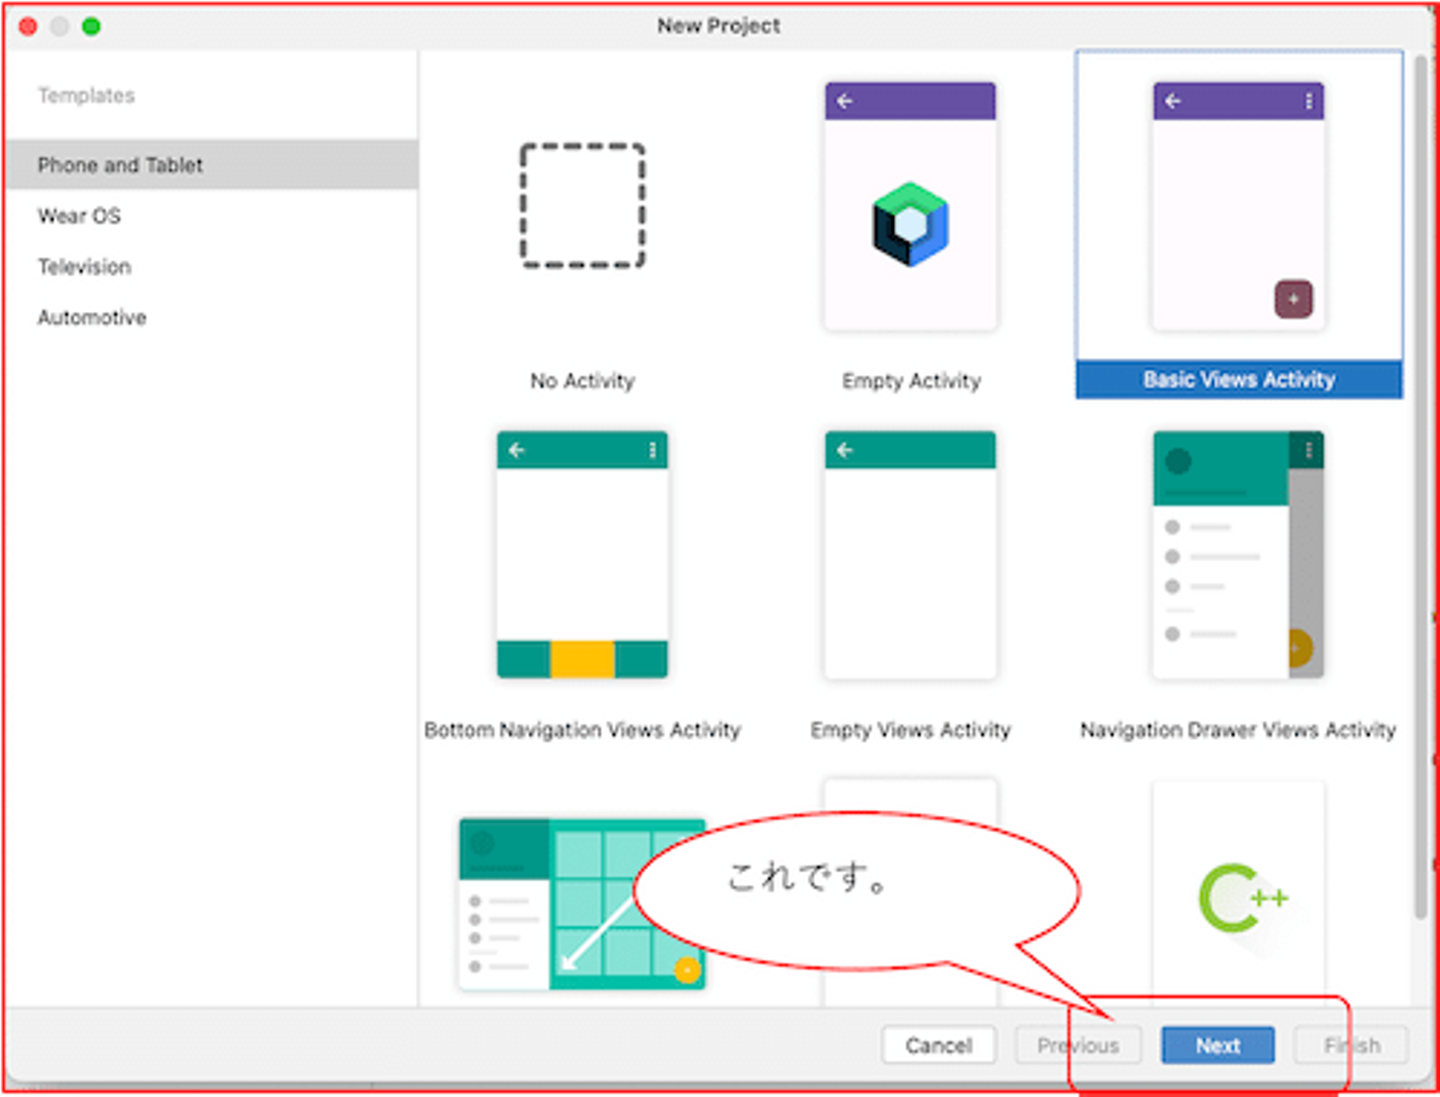Click the Previous button
This screenshot has width=1440, height=1097.
(1078, 1045)
